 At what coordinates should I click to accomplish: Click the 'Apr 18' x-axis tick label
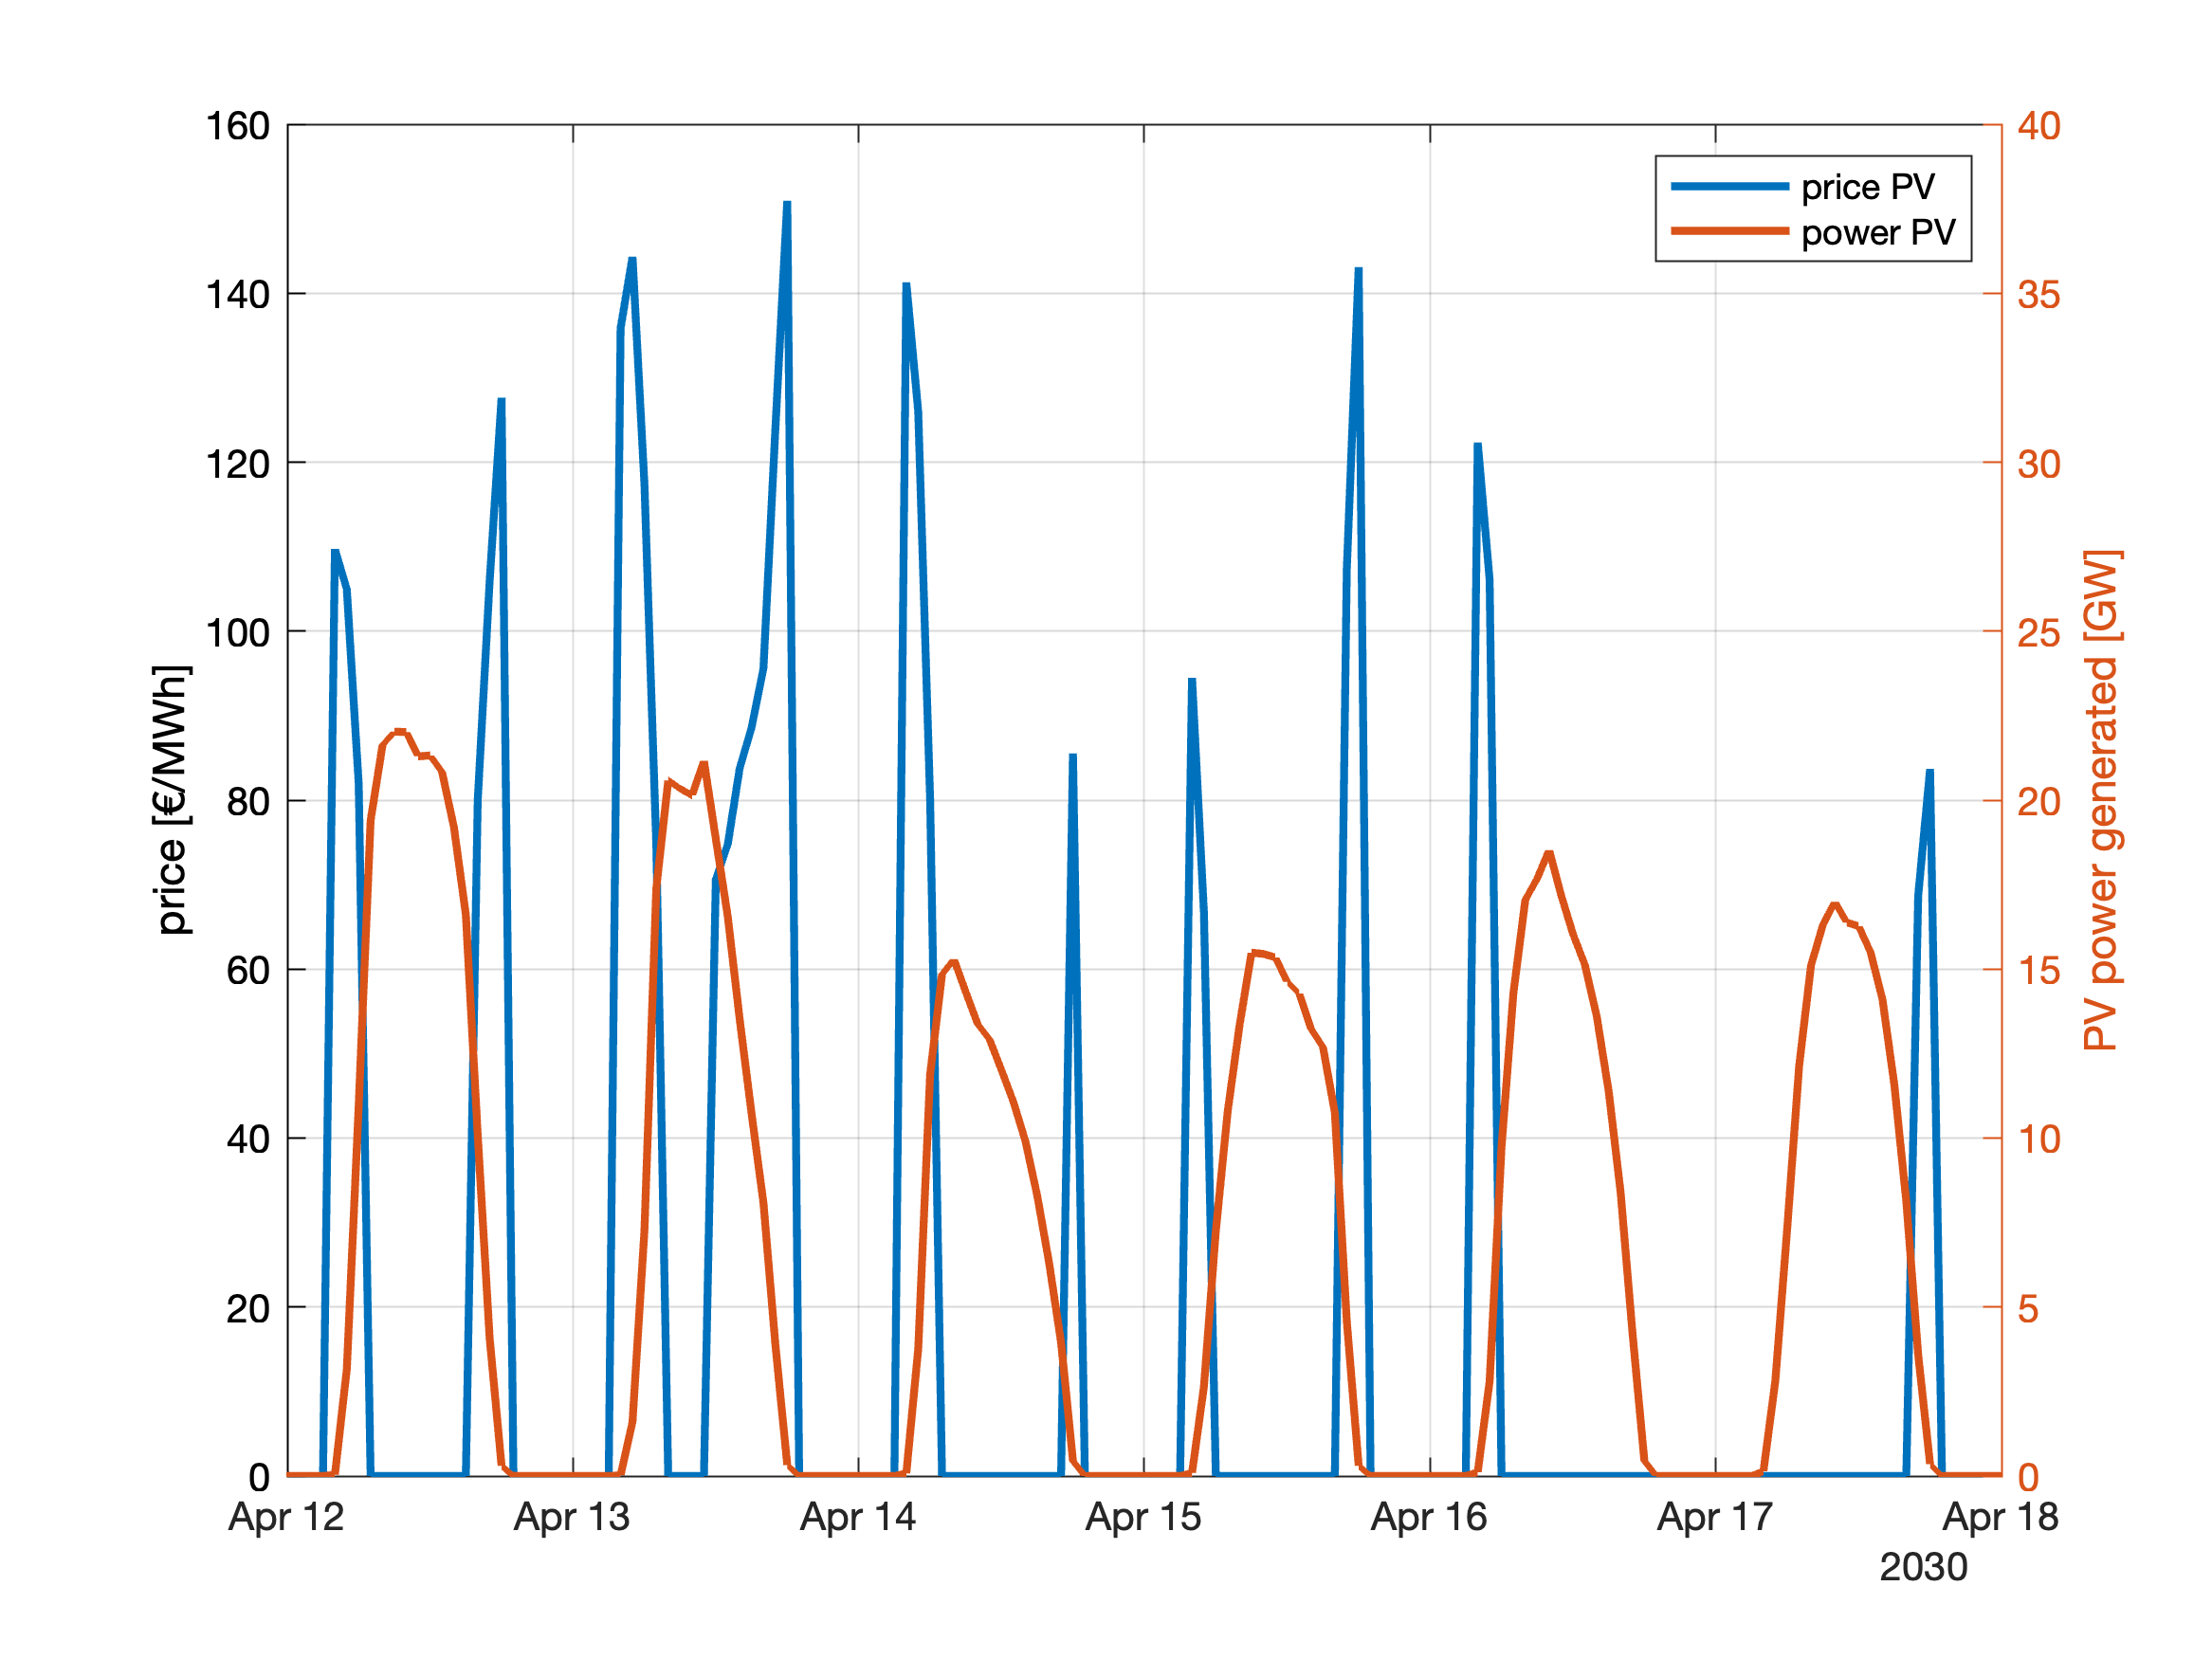(2001, 1517)
